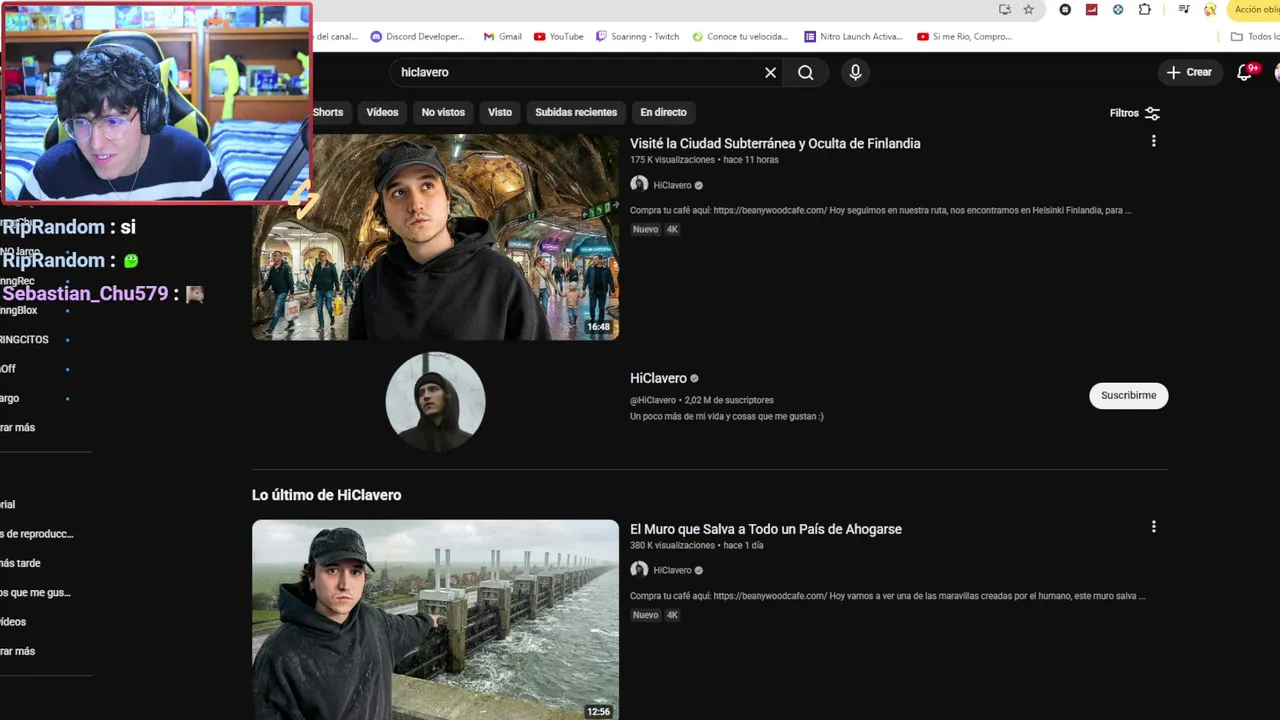Viewport: 1280px width, 720px height.
Task: Click the 2,02 M de suscriptores text
Action: point(729,400)
